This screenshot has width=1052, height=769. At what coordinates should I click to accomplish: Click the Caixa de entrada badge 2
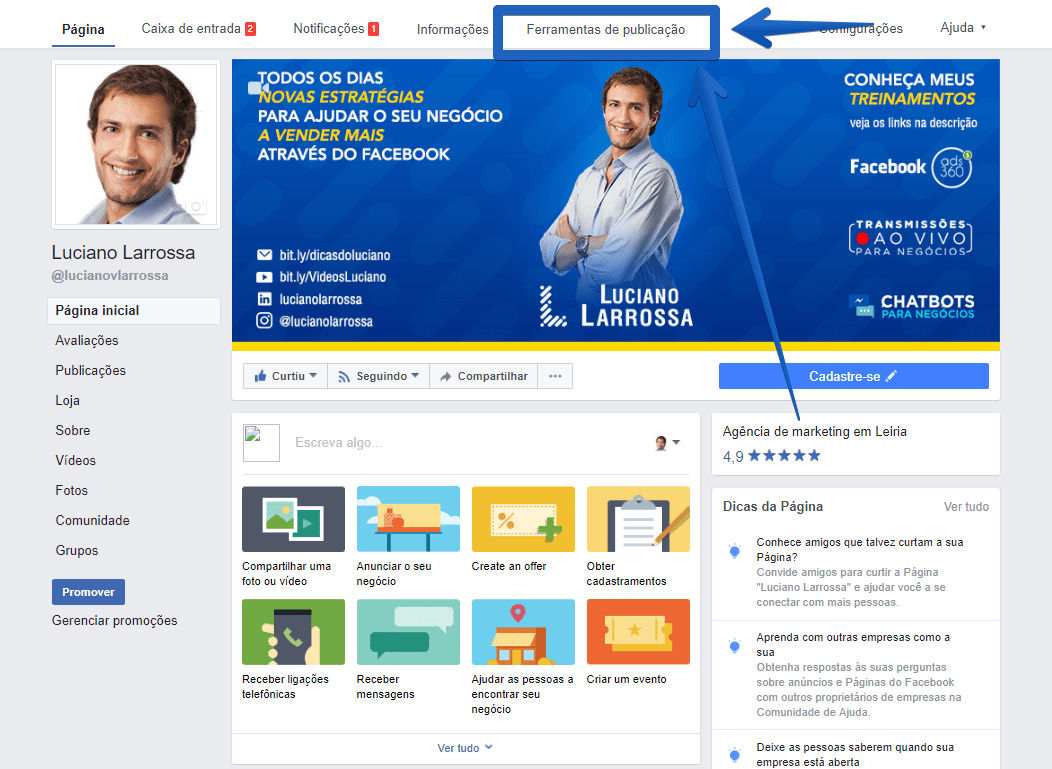250,29
